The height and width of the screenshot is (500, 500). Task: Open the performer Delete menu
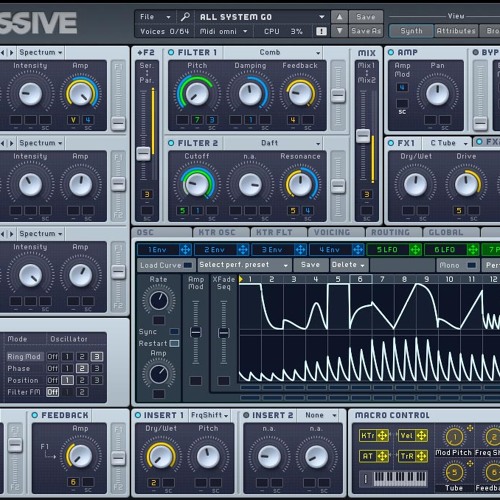click(x=348, y=265)
